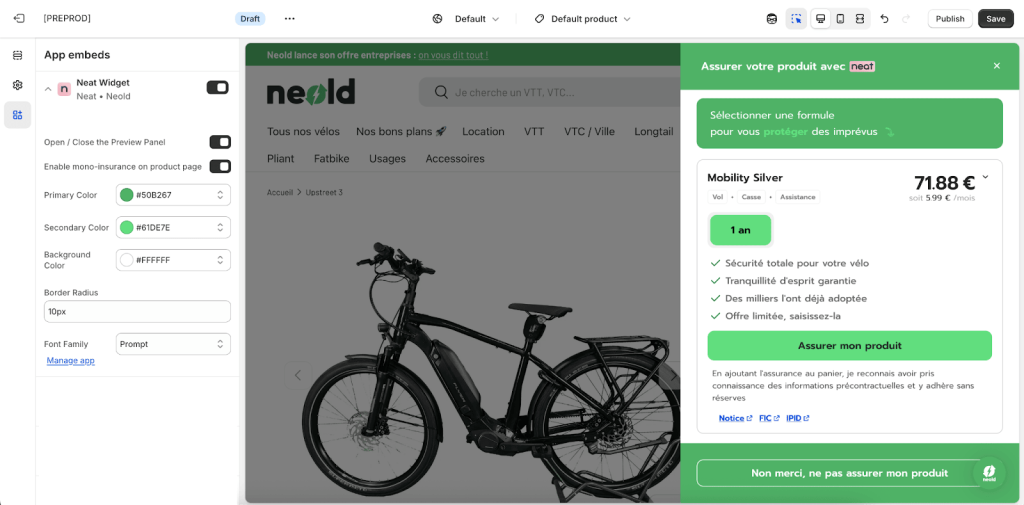This screenshot has width=1024, height=505.
Task: Click the Save button
Action: [x=995, y=18]
